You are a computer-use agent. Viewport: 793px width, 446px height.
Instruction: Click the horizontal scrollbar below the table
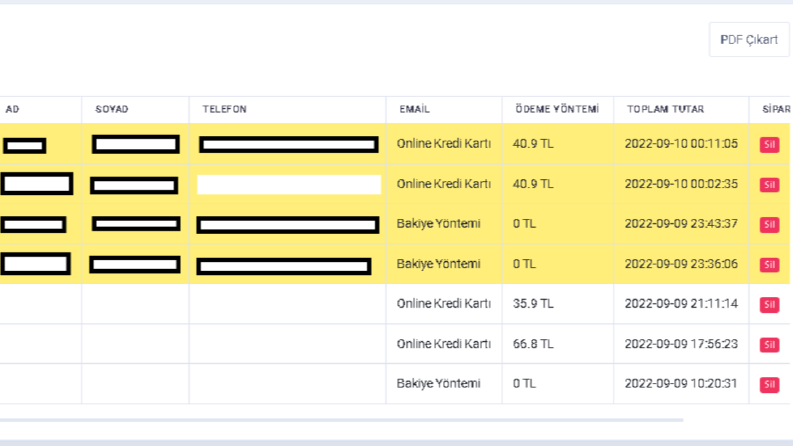pyautogui.click(x=341, y=420)
